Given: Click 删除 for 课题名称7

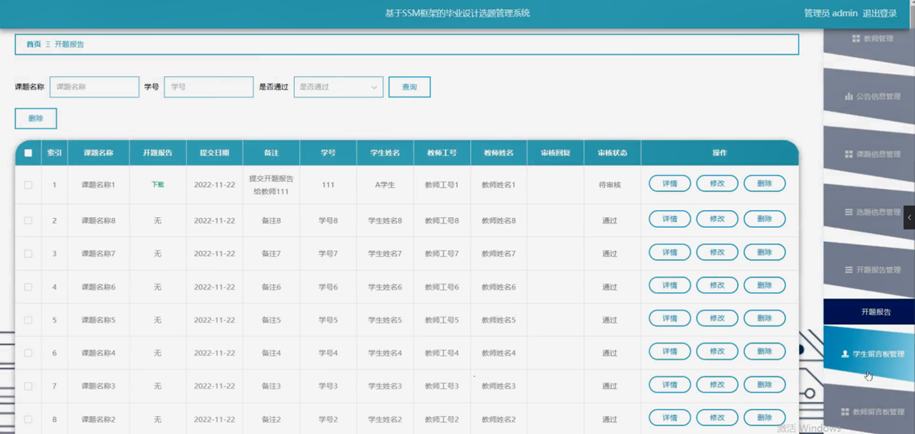Looking at the screenshot, I should [764, 253].
